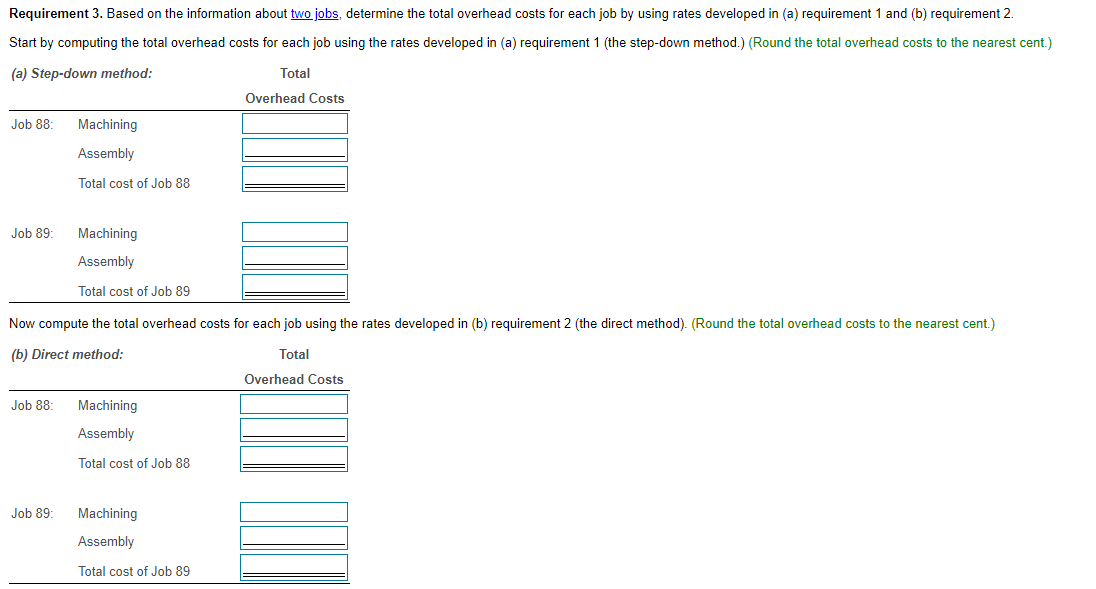Click the Job 88 Assembly field in direct method section

[293, 429]
